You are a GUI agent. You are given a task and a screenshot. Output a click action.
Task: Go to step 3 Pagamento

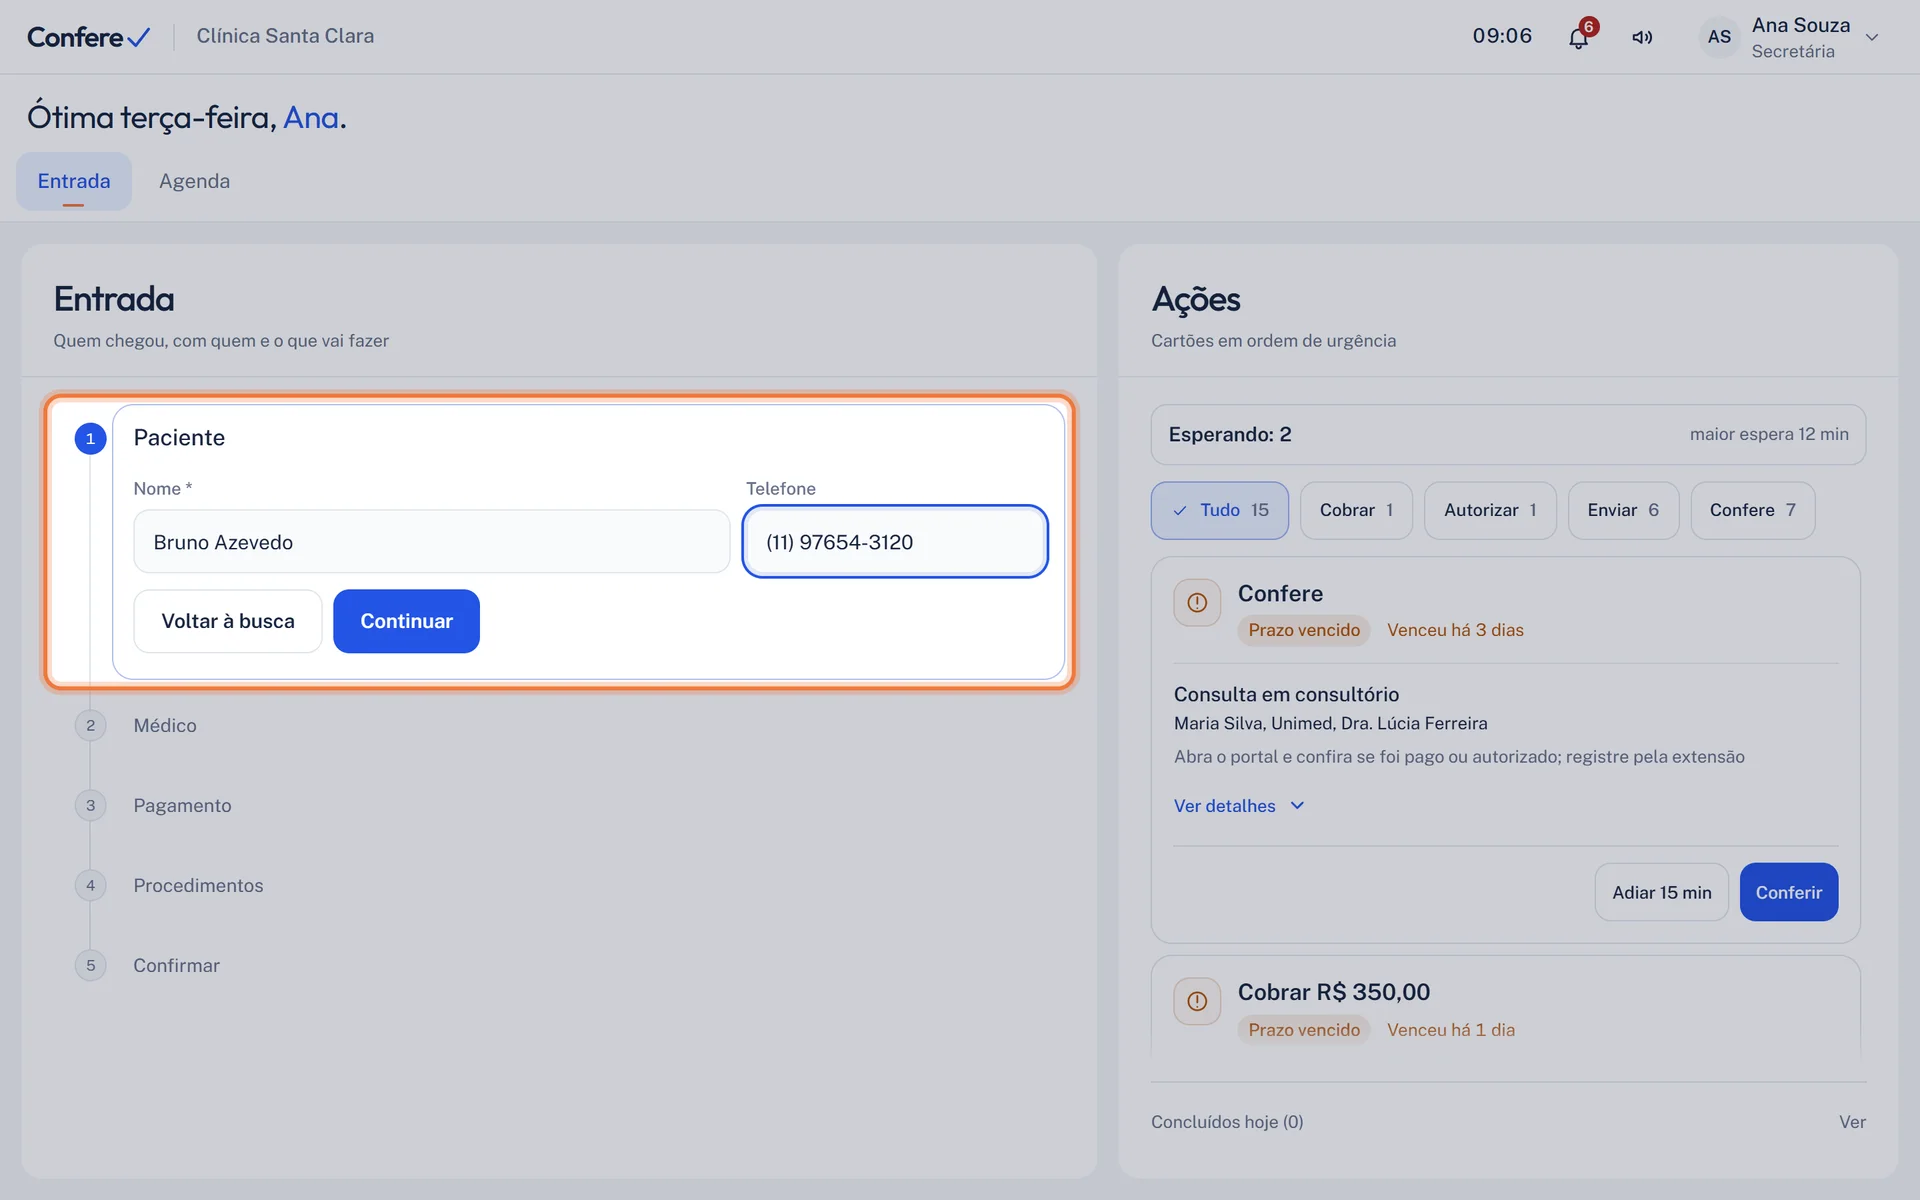point(182,805)
